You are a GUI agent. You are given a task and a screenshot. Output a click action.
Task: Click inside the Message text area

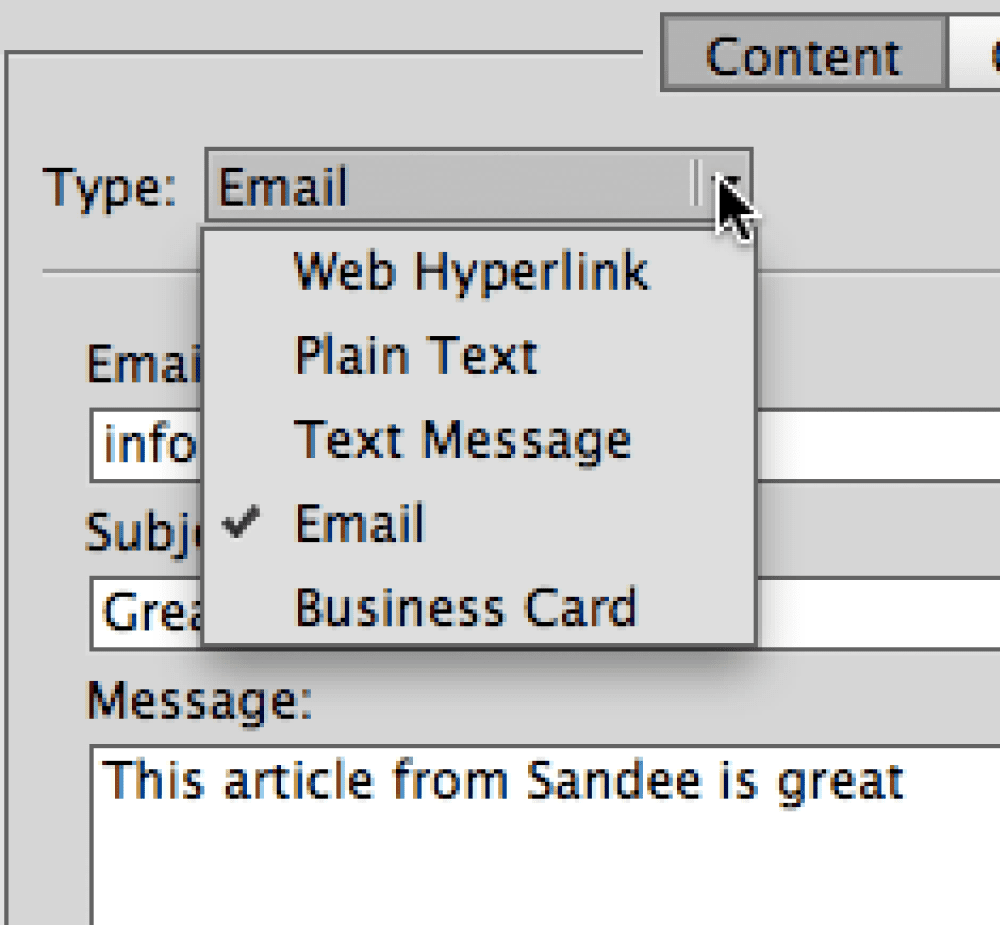(x=545, y=835)
